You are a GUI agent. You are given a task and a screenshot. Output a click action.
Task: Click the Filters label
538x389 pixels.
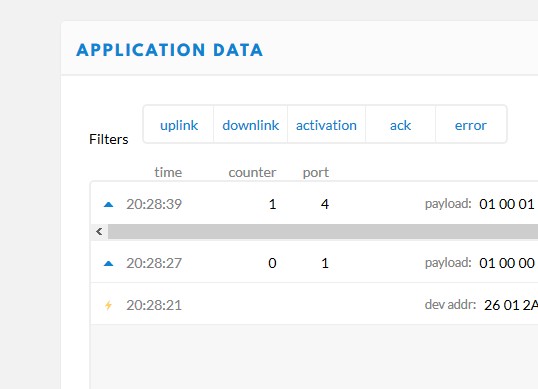(108, 139)
